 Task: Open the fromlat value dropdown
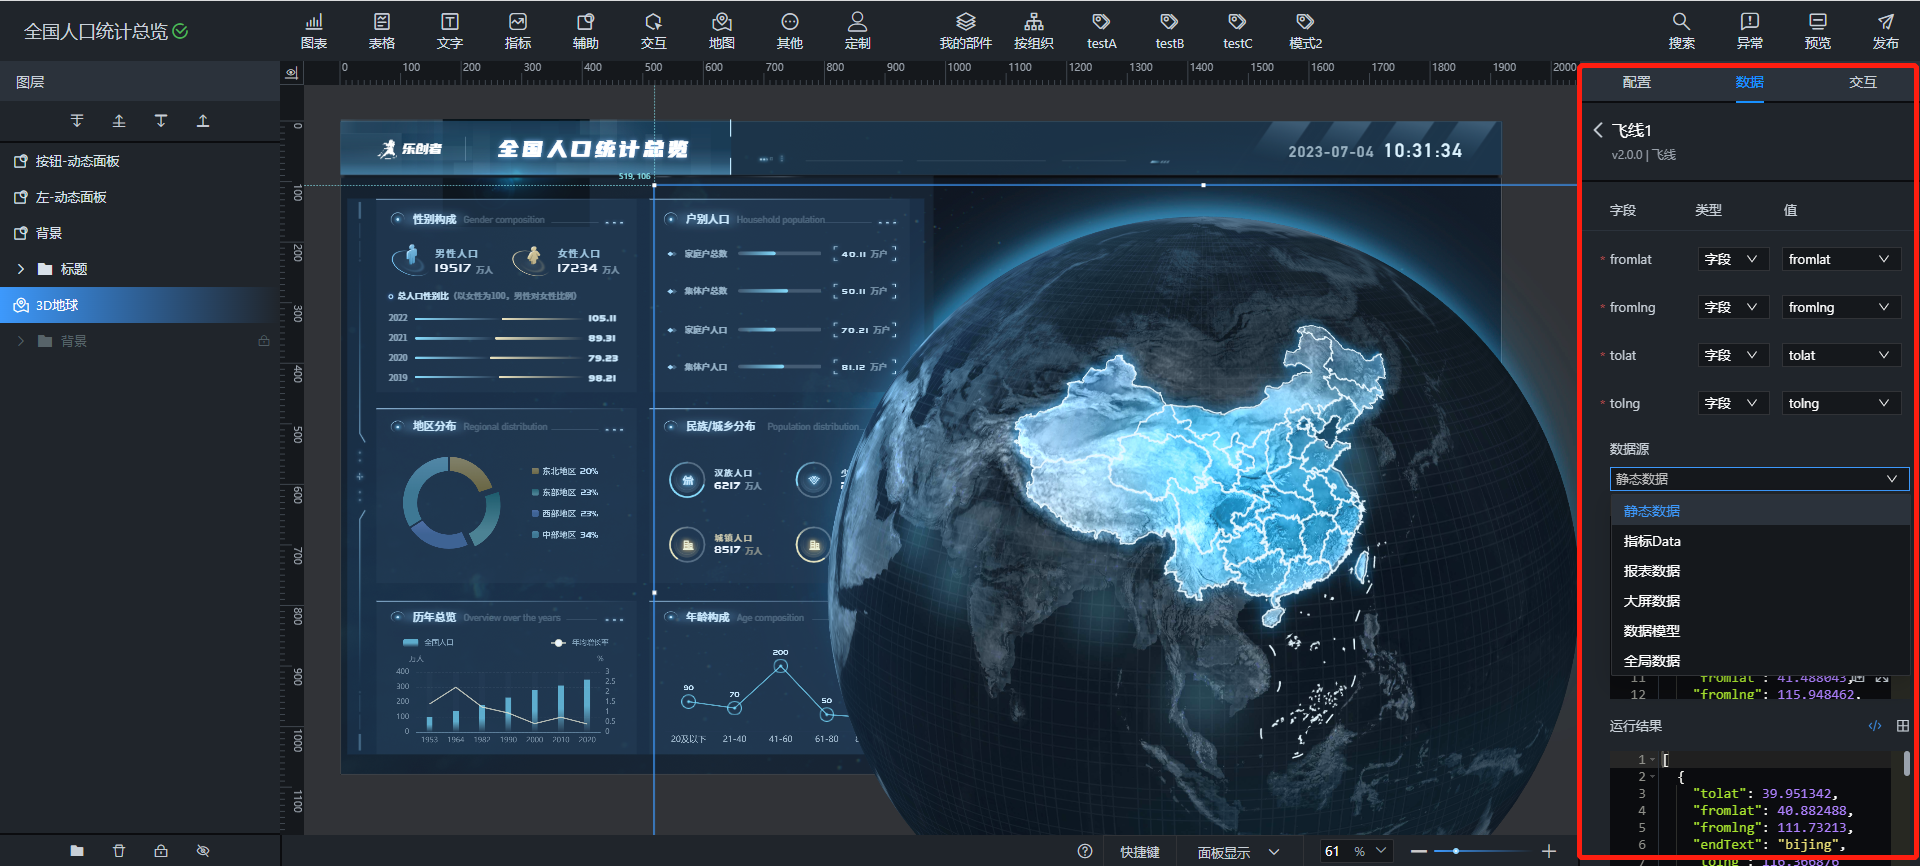click(1840, 259)
